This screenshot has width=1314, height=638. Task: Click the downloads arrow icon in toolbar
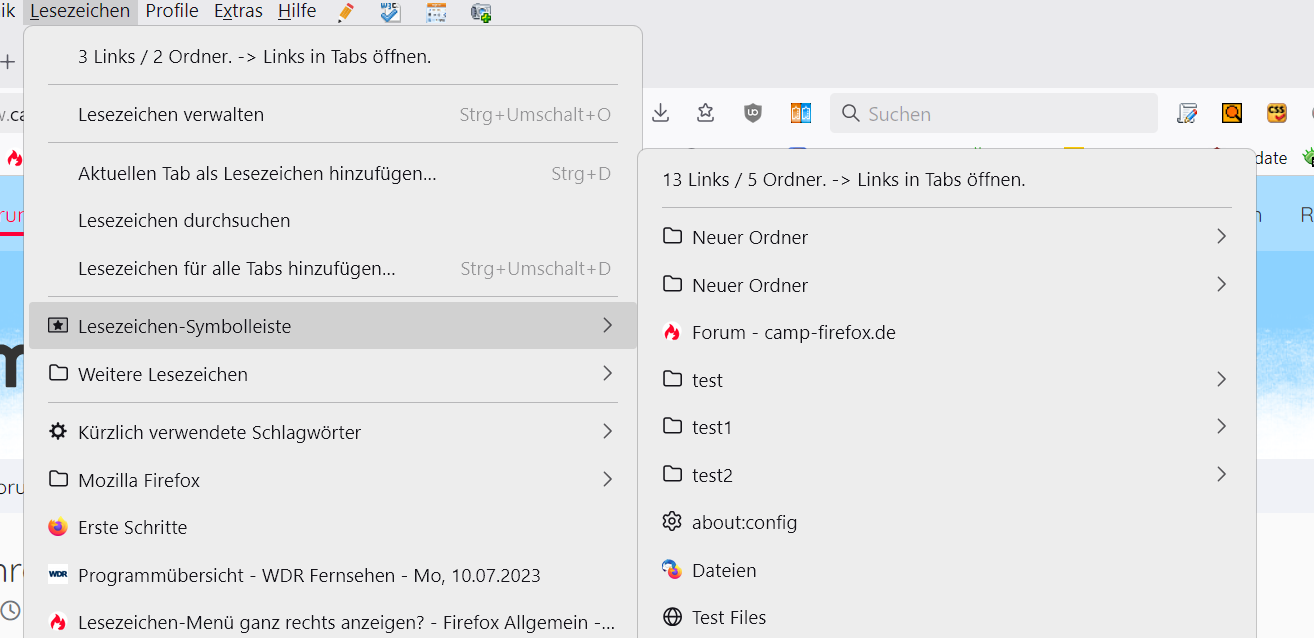pyautogui.click(x=660, y=113)
